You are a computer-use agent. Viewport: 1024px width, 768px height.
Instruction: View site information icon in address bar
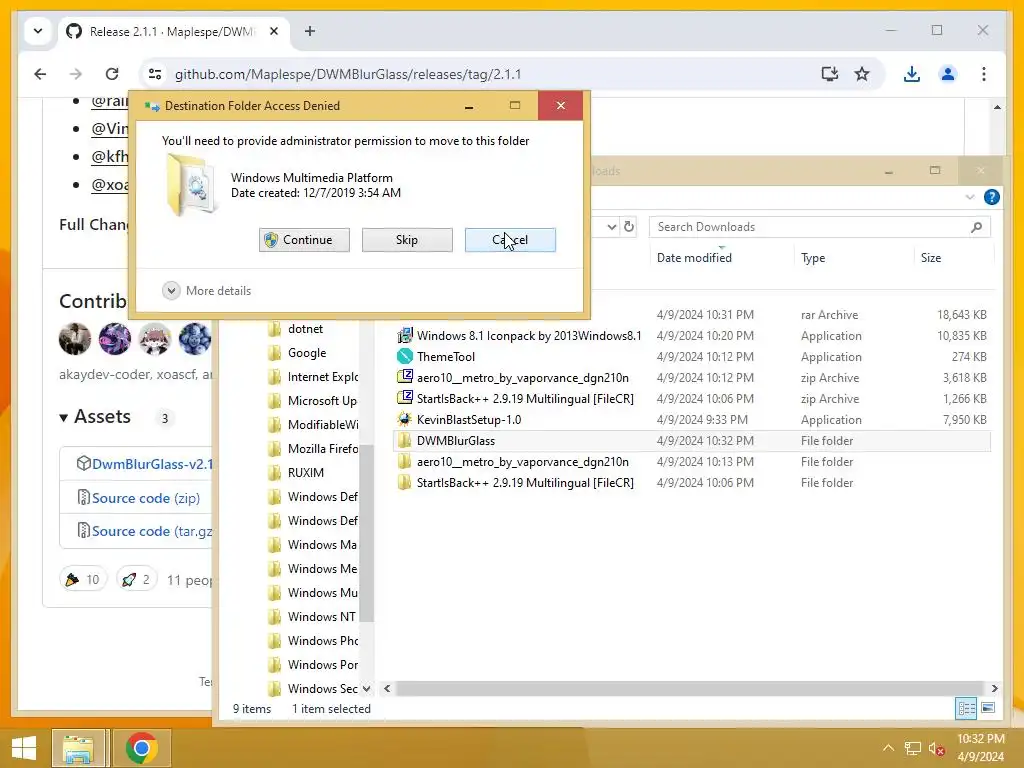click(155, 74)
